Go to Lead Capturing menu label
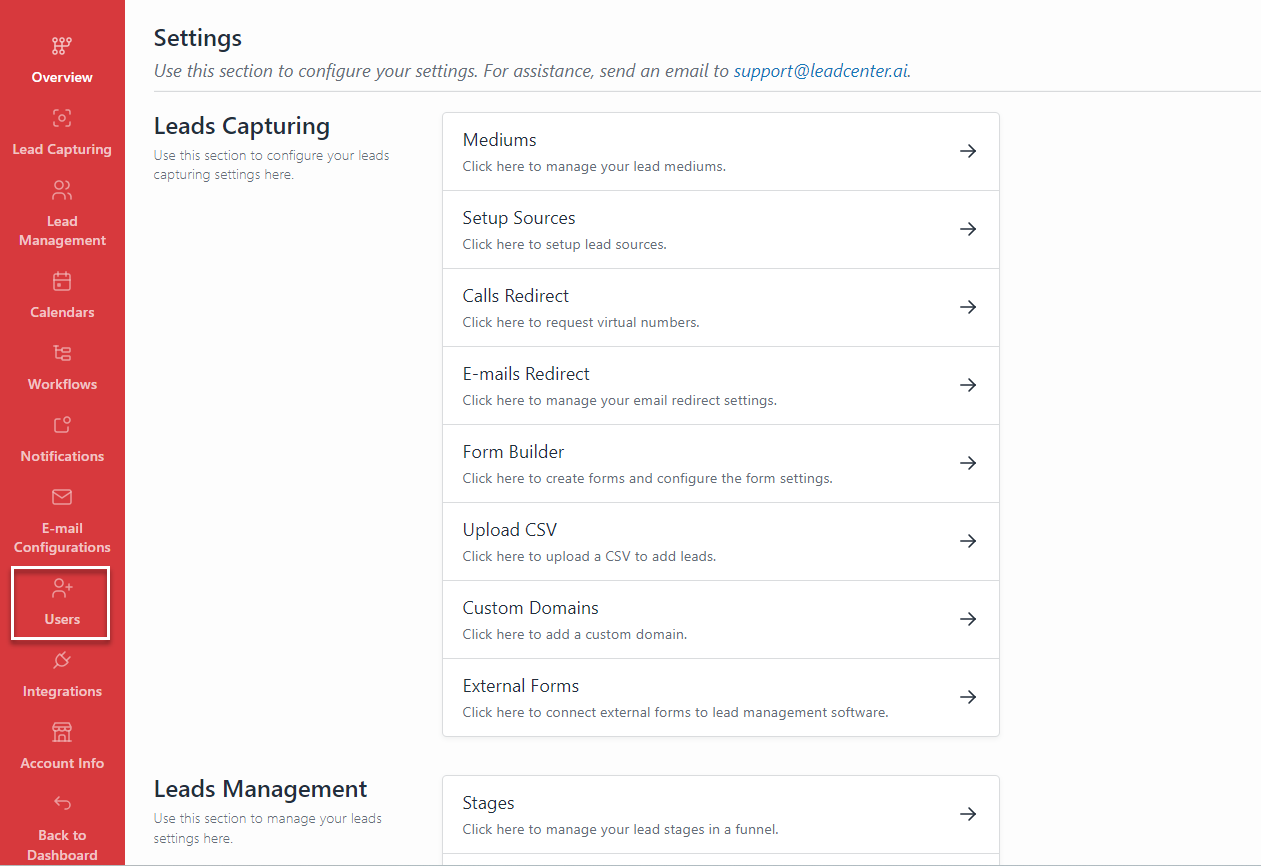This screenshot has height=866, width=1261. pos(62,149)
